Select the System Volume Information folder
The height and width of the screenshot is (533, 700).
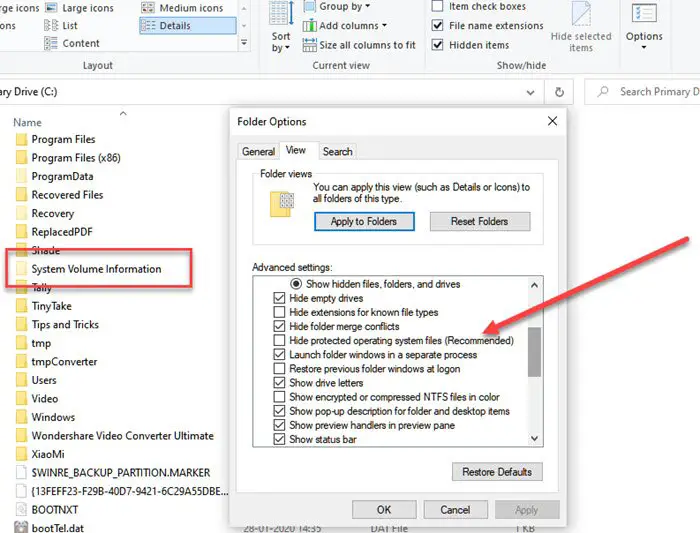[x=96, y=269]
